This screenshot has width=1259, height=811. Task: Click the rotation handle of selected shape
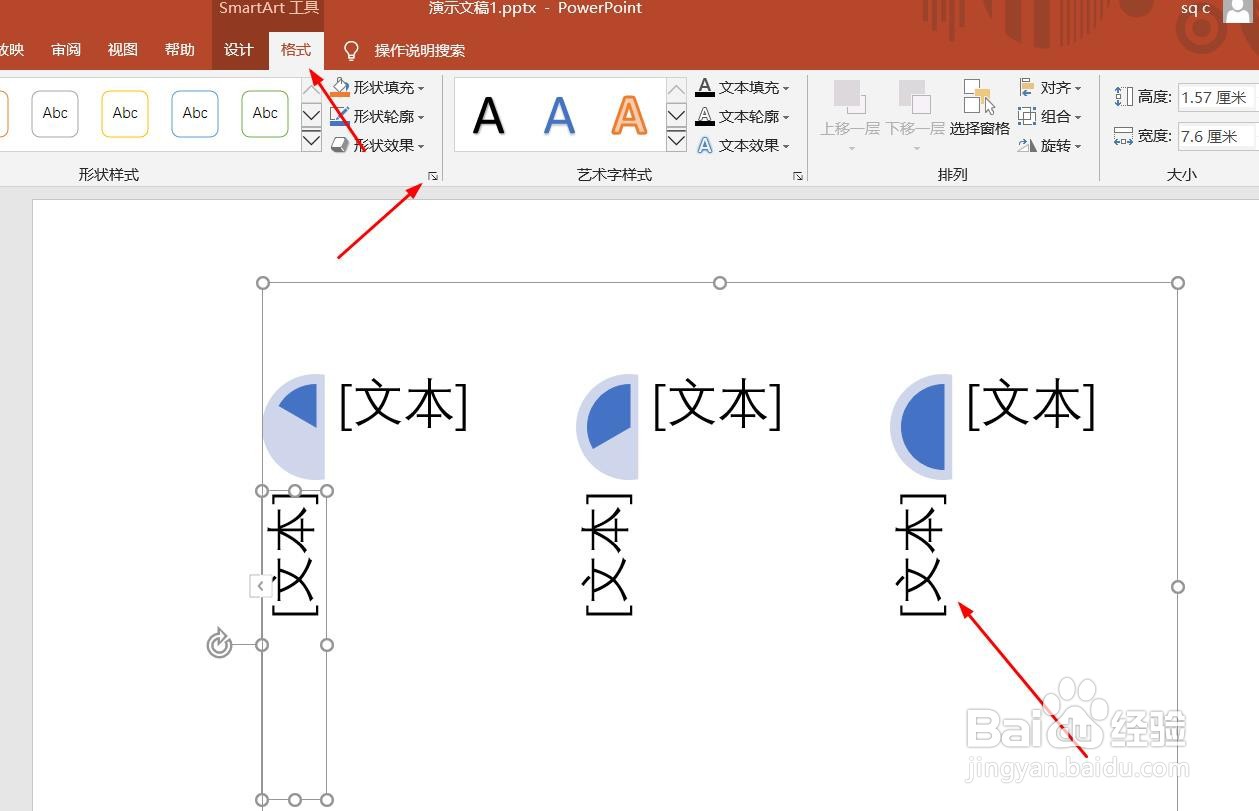(219, 644)
